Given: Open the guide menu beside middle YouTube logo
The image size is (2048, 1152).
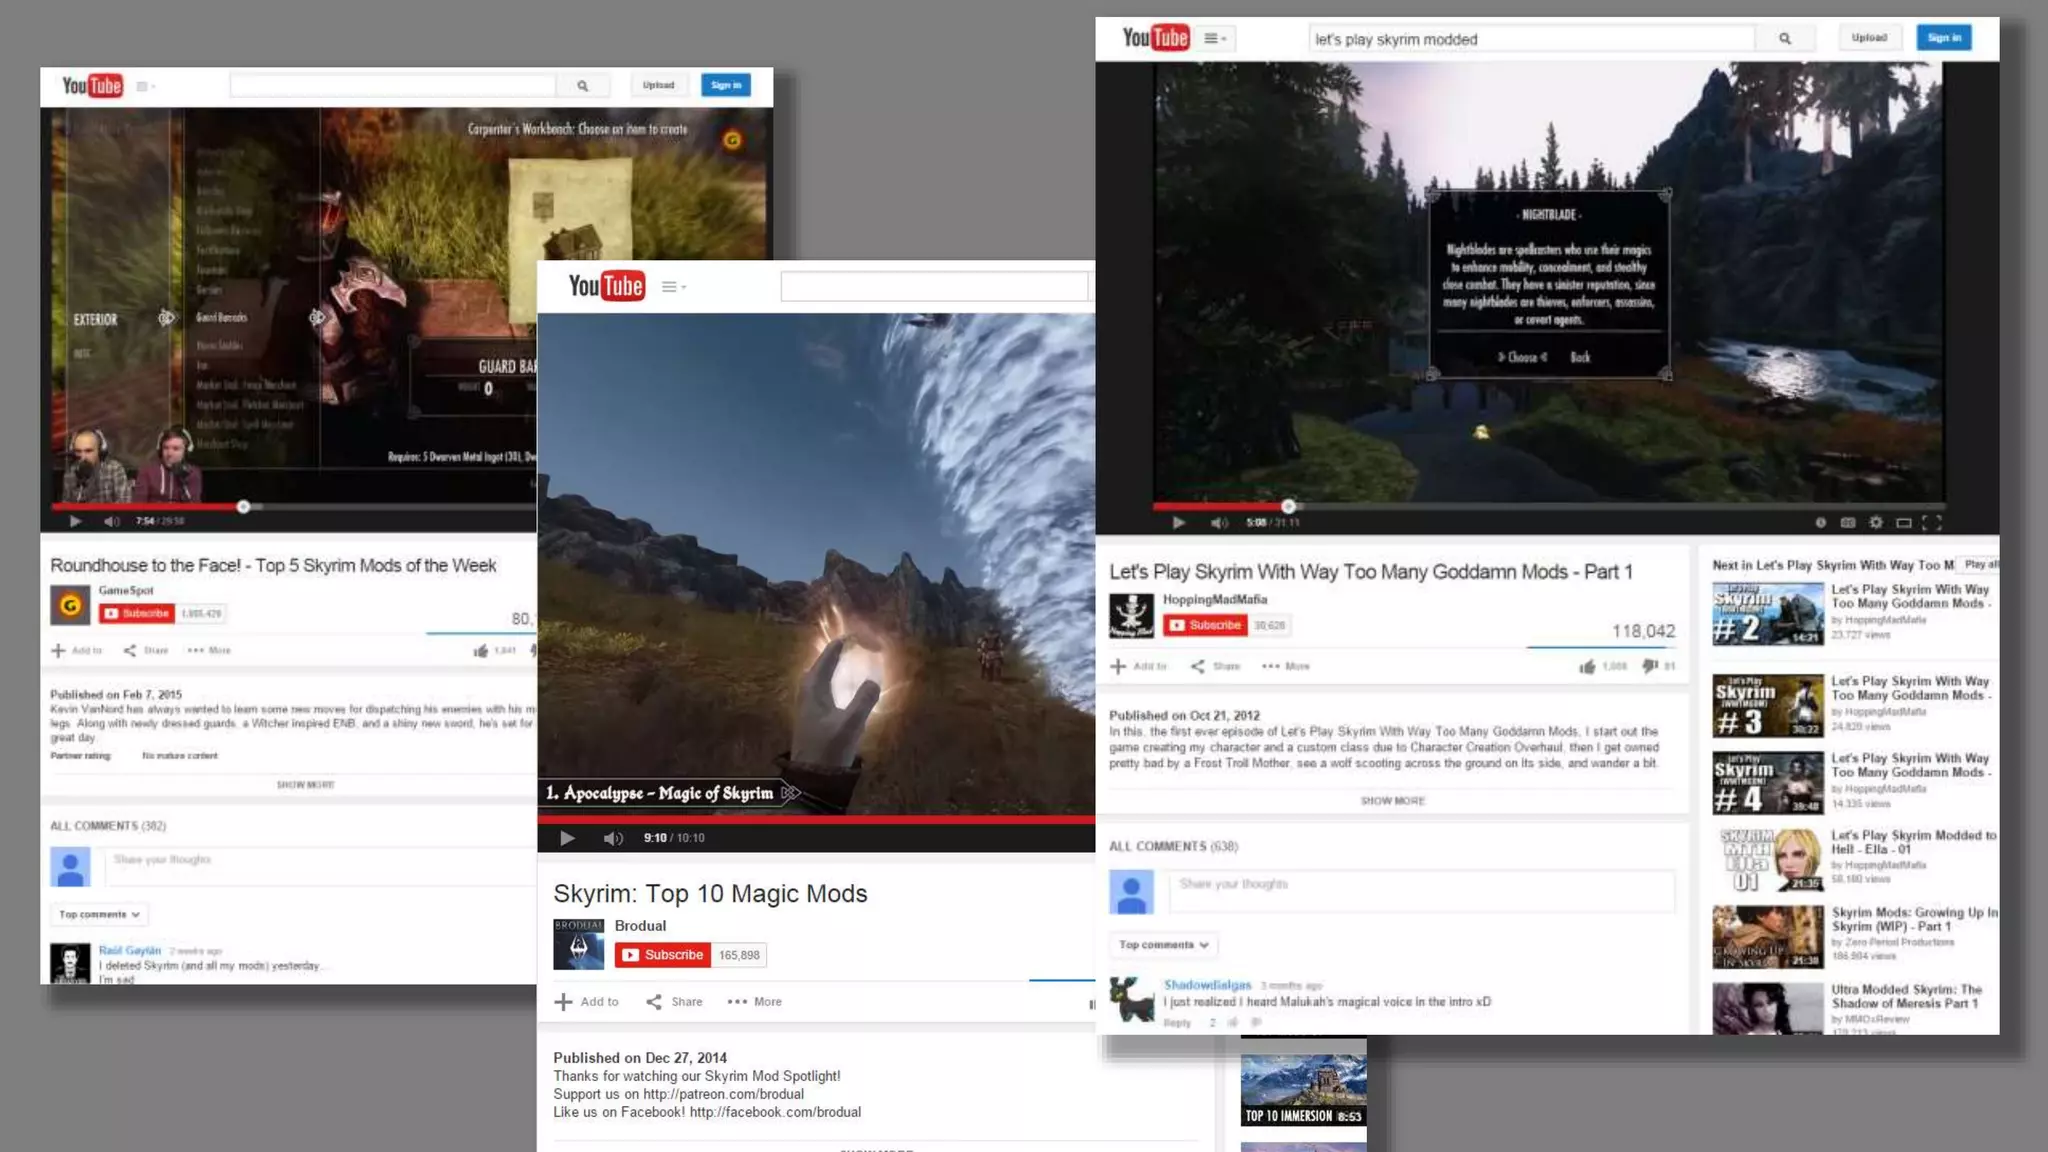Looking at the screenshot, I should pyautogui.click(x=673, y=287).
